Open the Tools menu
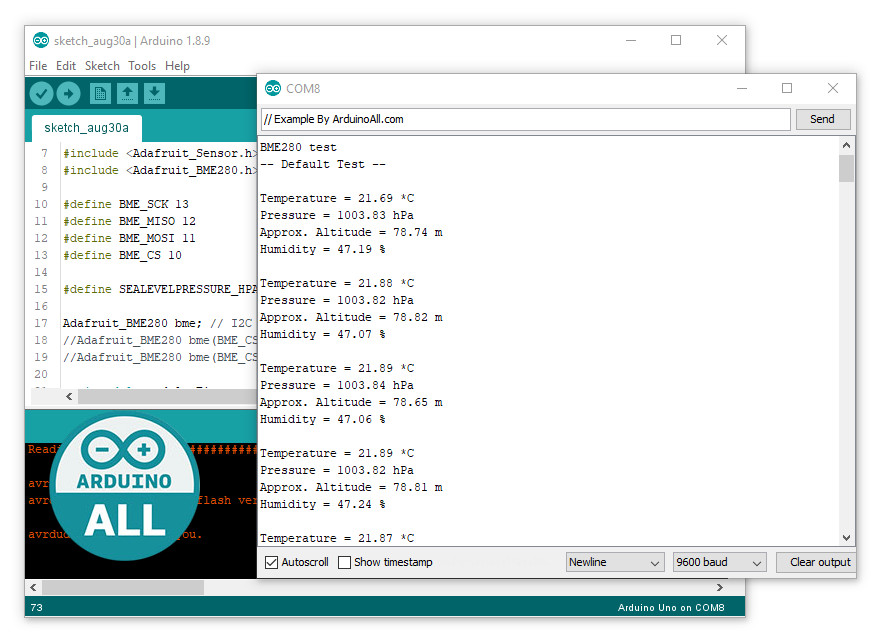The width and height of the screenshot is (886, 640). pos(142,66)
